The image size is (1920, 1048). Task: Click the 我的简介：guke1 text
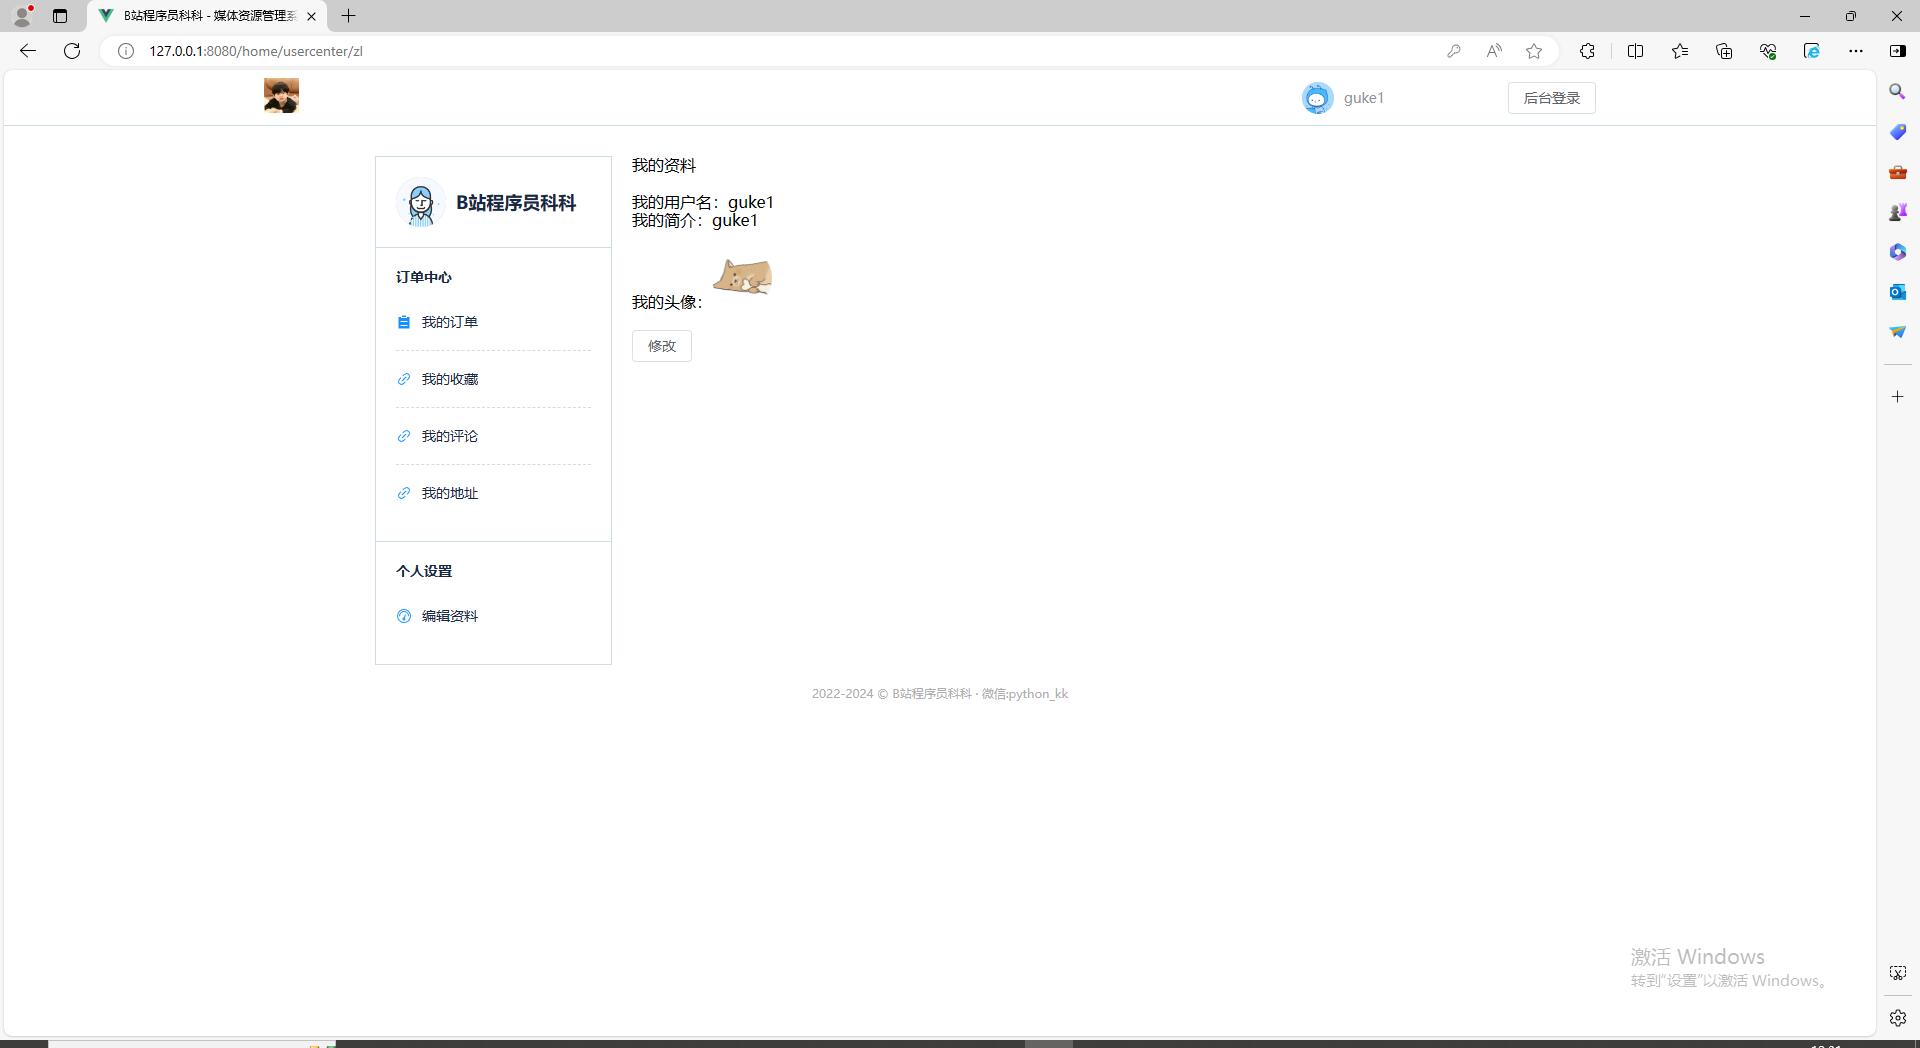pyautogui.click(x=694, y=220)
